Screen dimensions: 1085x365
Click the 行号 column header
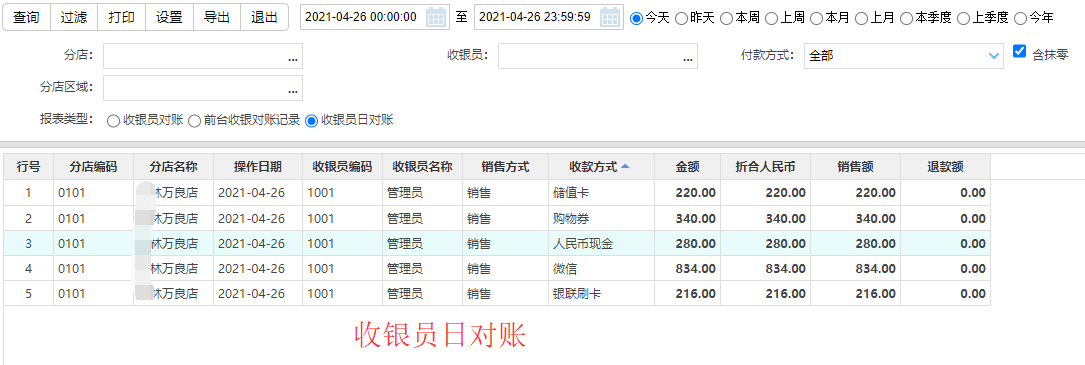[28, 167]
